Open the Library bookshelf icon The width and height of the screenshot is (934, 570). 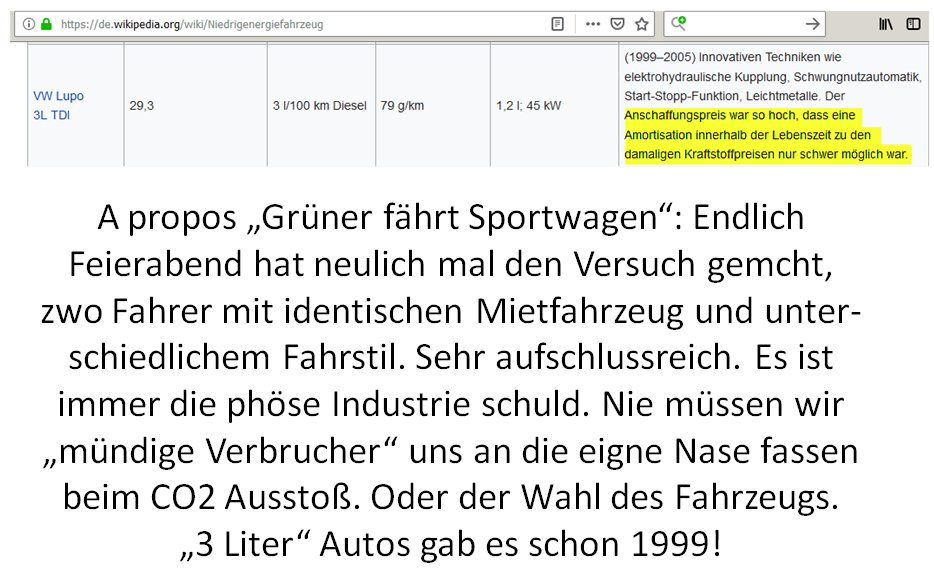(886, 23)
